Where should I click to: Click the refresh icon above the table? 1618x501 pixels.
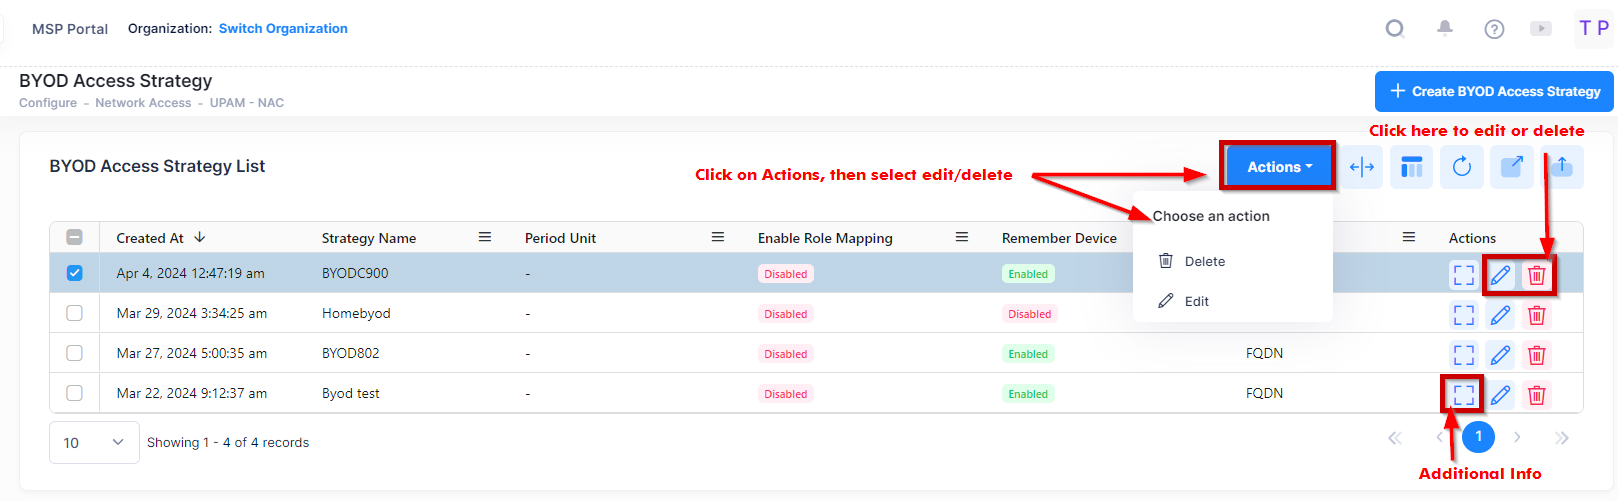[x=1461, y=167]
